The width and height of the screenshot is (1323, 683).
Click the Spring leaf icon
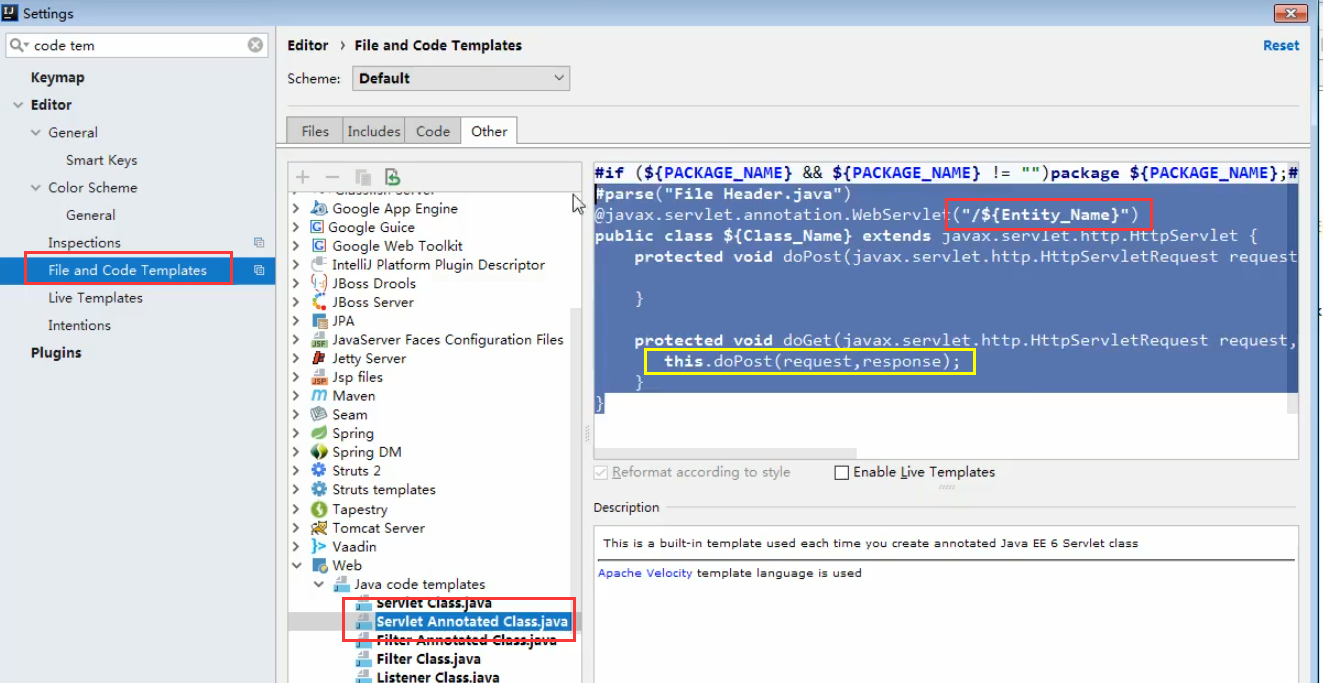319,433
